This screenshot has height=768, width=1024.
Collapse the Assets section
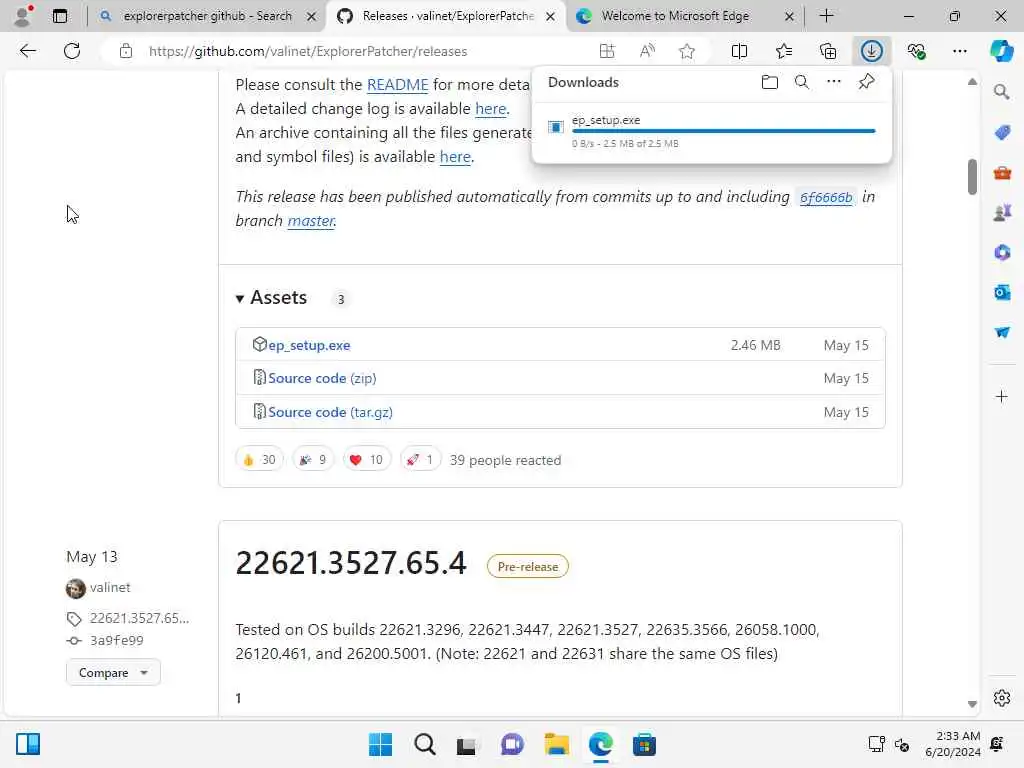point(271,298)
